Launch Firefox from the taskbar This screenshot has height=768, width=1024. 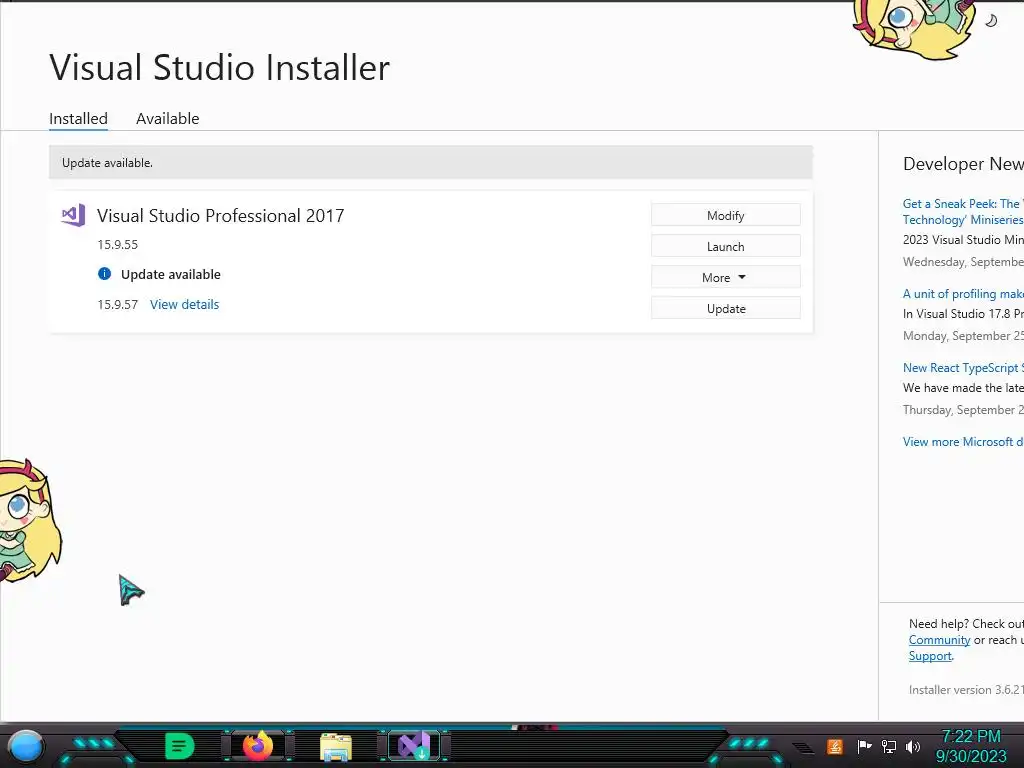point(257,746)
